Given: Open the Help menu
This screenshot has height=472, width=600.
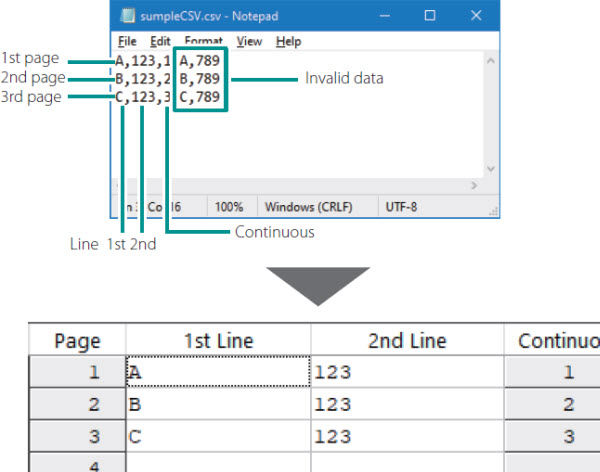Looking at the screenshot, I should 288,42.
